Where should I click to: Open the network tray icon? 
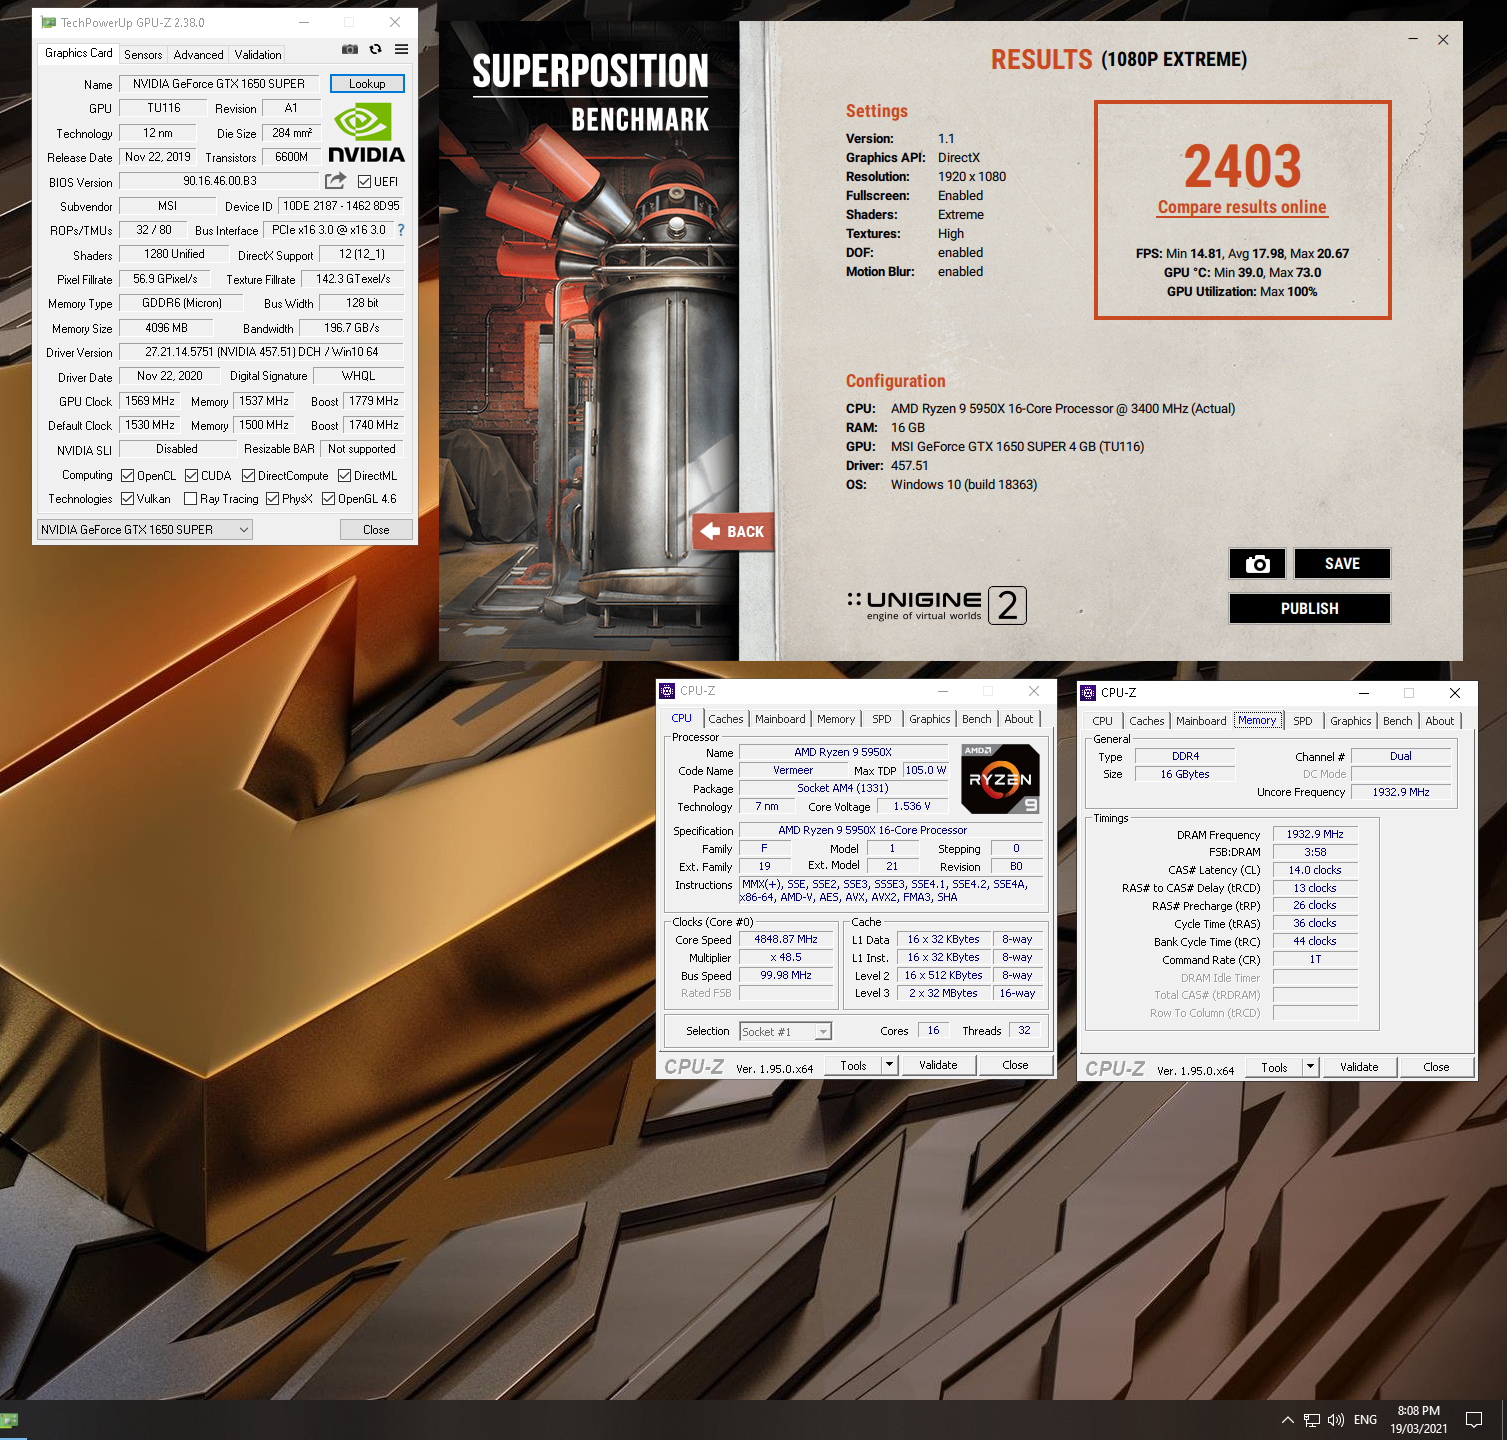pyautogui.click(x=1312, y=1420)
